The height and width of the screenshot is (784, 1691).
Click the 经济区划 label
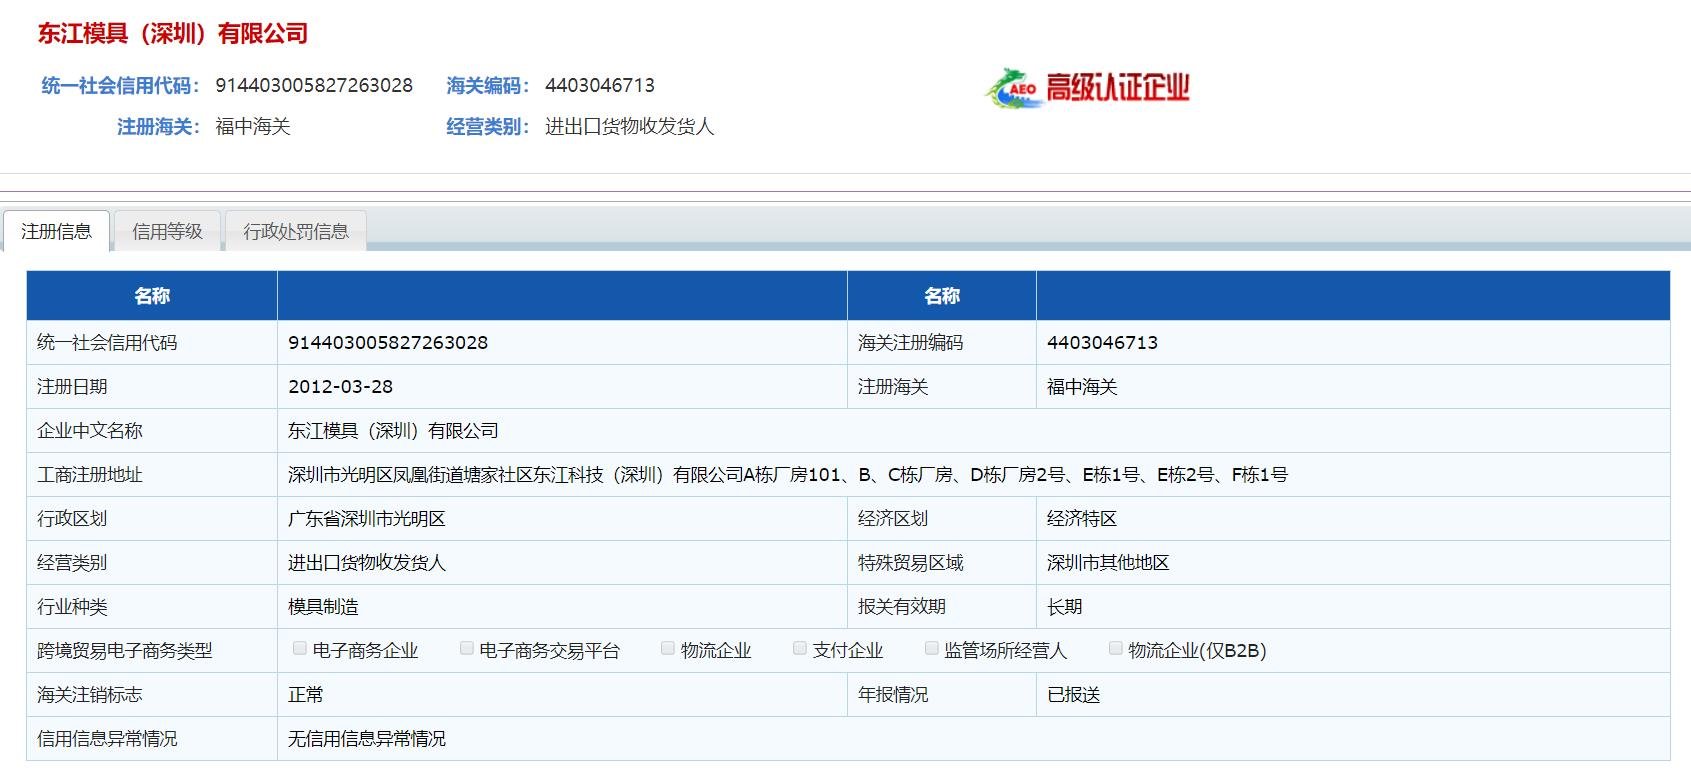click(x=893, y=518)
